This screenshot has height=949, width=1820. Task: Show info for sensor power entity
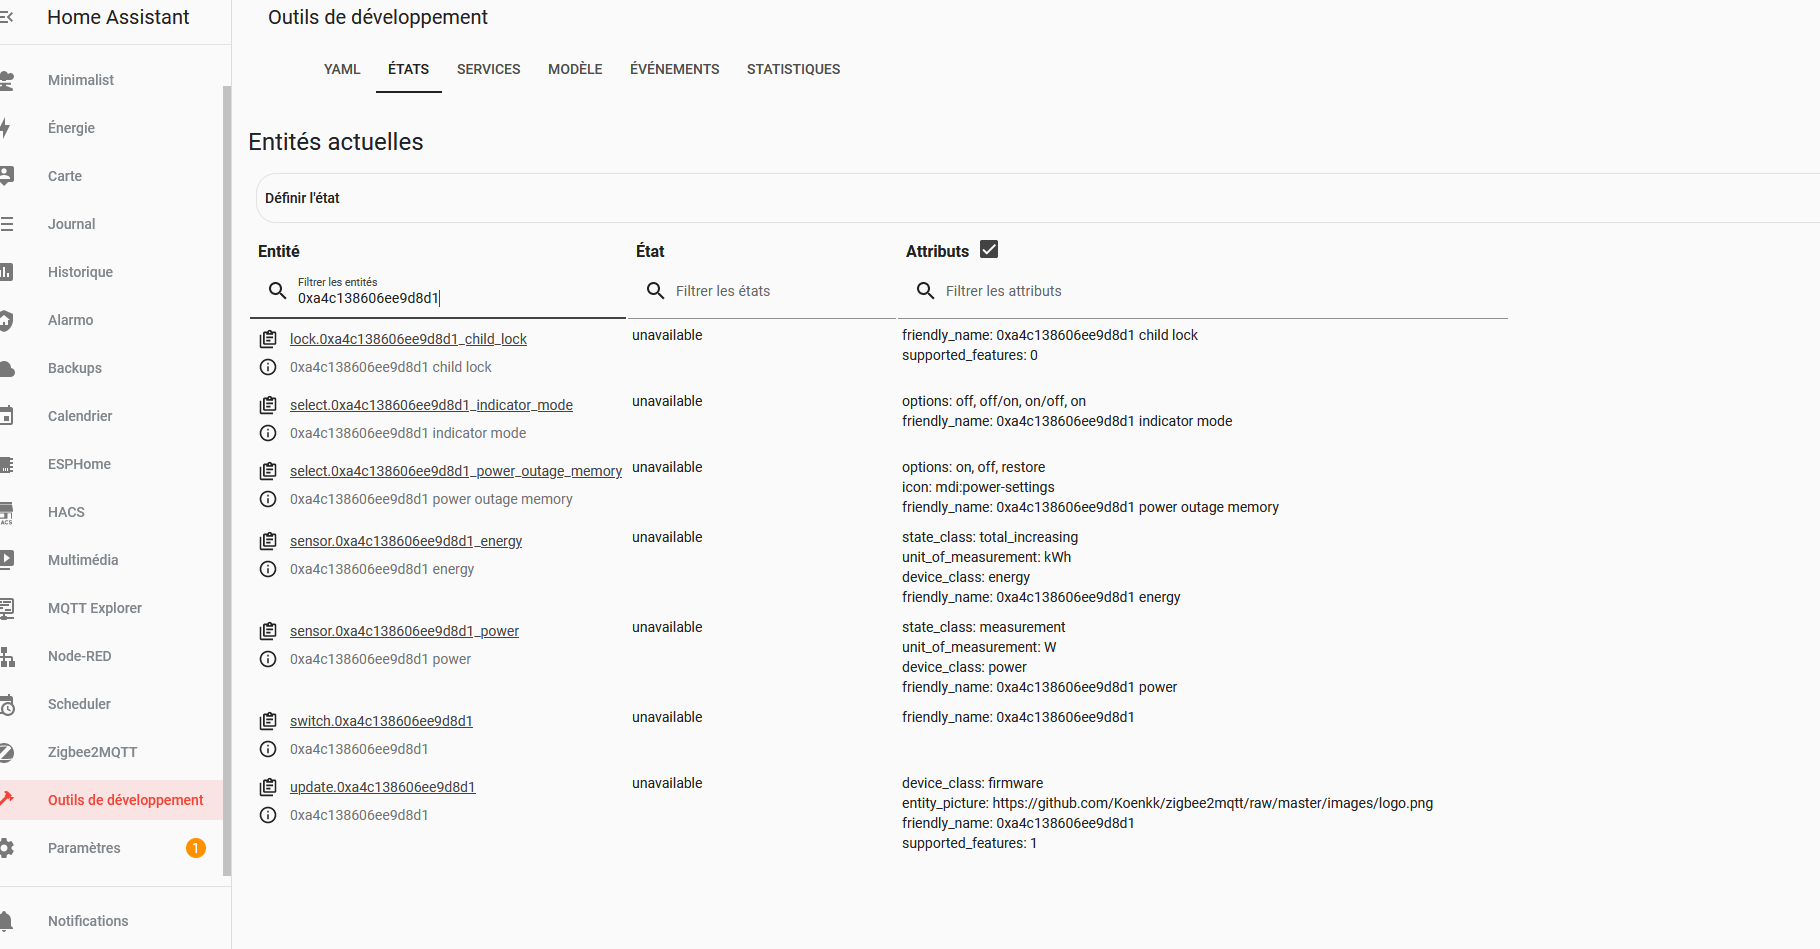(x=268, y=659)
